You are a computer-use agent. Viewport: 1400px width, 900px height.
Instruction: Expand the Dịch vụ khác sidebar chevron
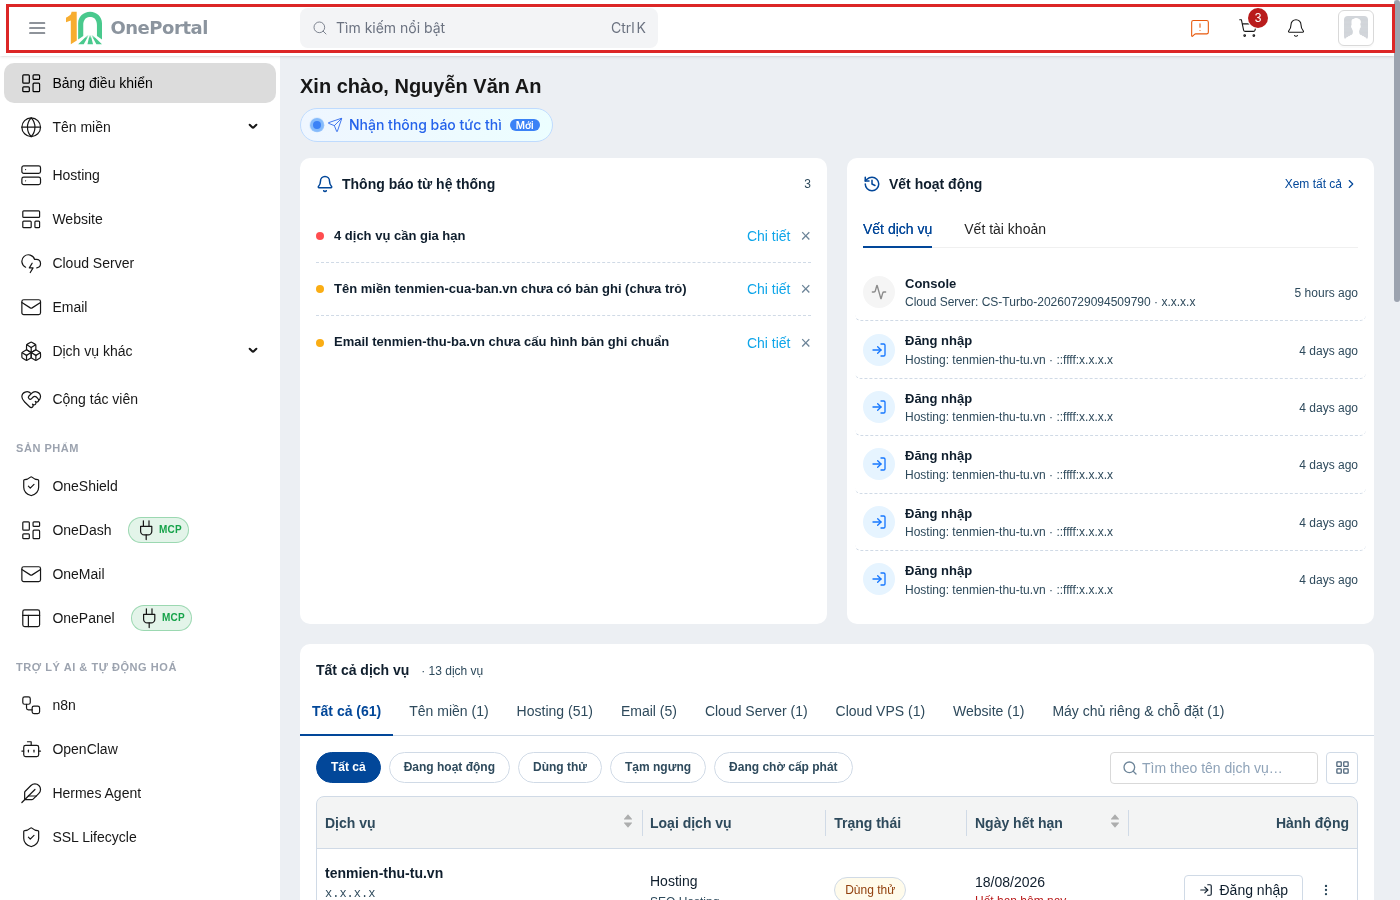tap(253, 351)
